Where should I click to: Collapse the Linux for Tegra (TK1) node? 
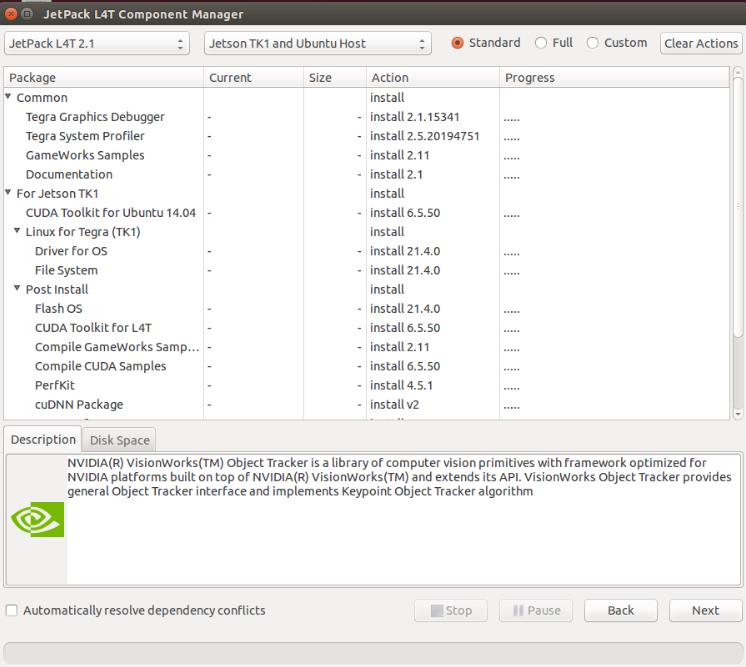[x=17, y=231]
